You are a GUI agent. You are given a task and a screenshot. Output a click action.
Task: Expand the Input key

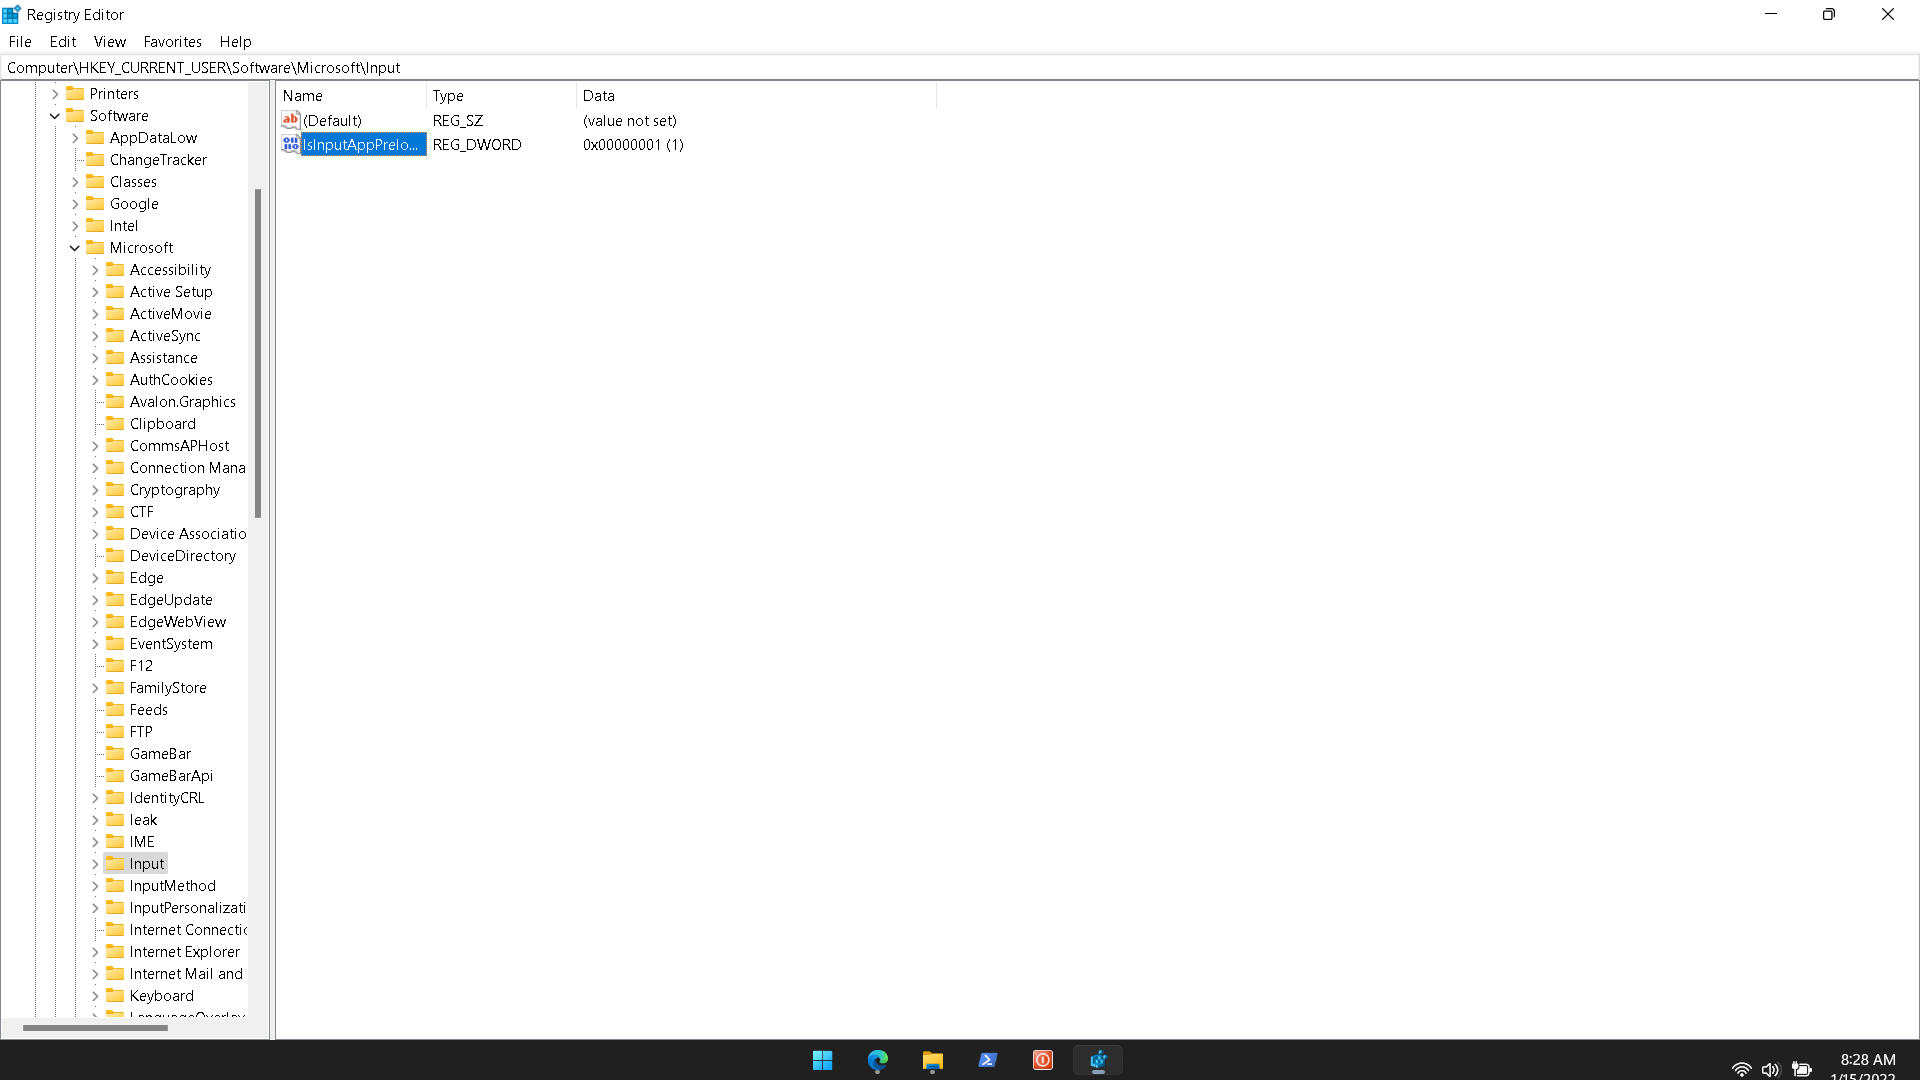pyautogui.click(x=95, y=864)
